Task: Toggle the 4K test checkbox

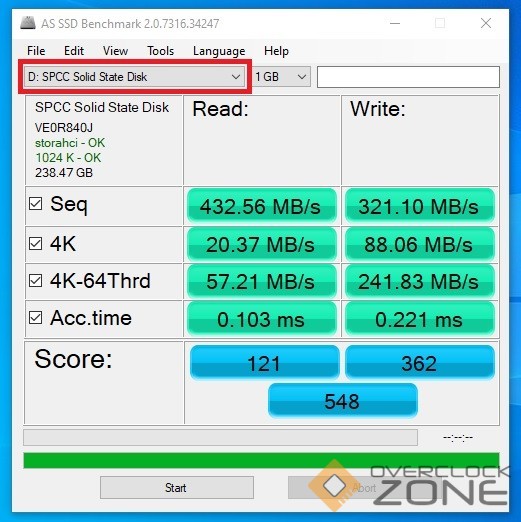Action: pyautogui.click(x=35, y=244)
